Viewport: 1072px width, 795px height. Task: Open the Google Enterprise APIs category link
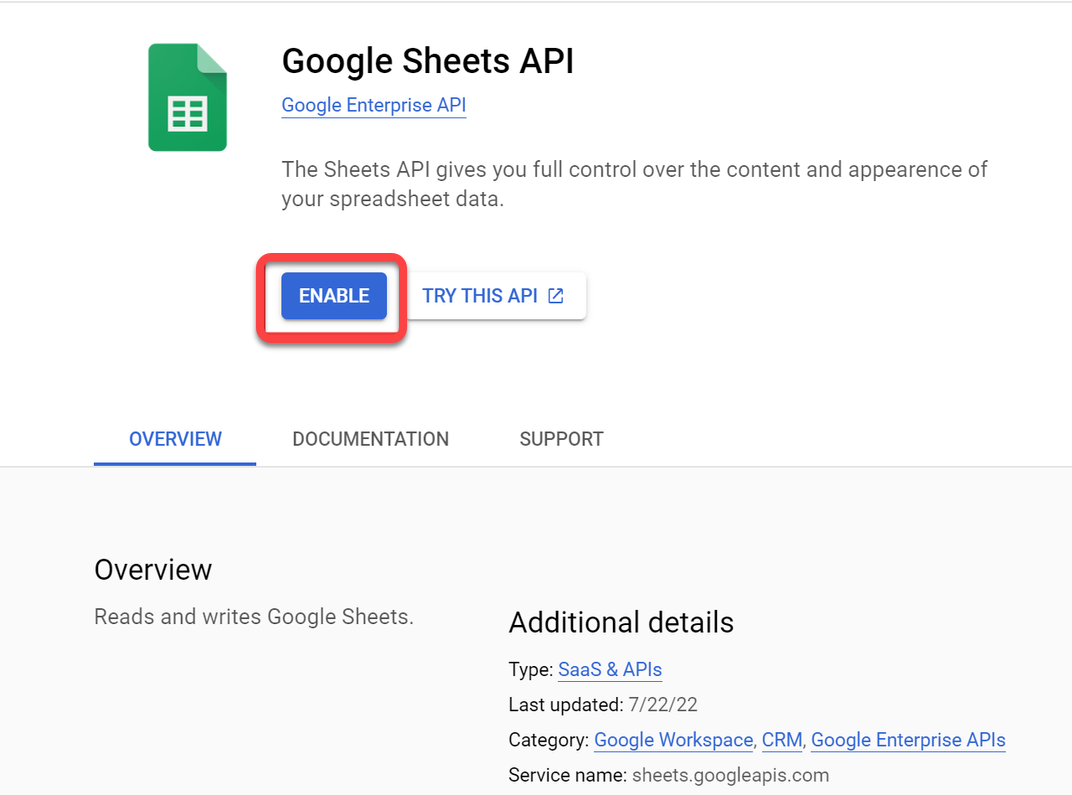click(908, 740)
